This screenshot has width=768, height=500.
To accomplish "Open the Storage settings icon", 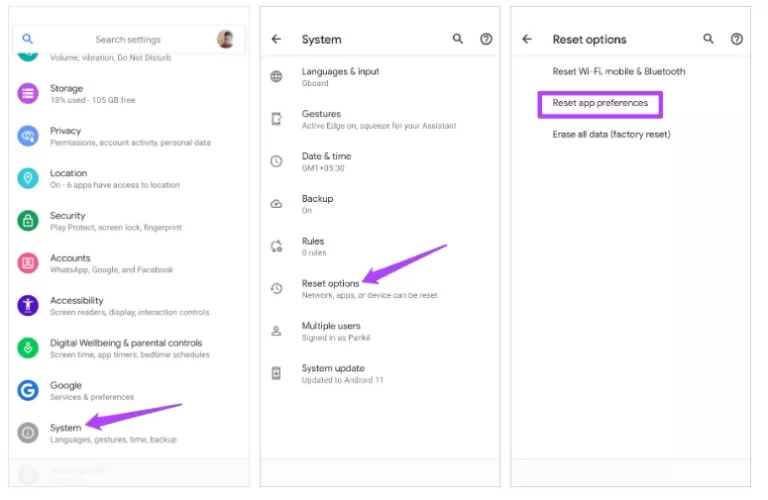I will pyautogui.click(x=29, y=93).
